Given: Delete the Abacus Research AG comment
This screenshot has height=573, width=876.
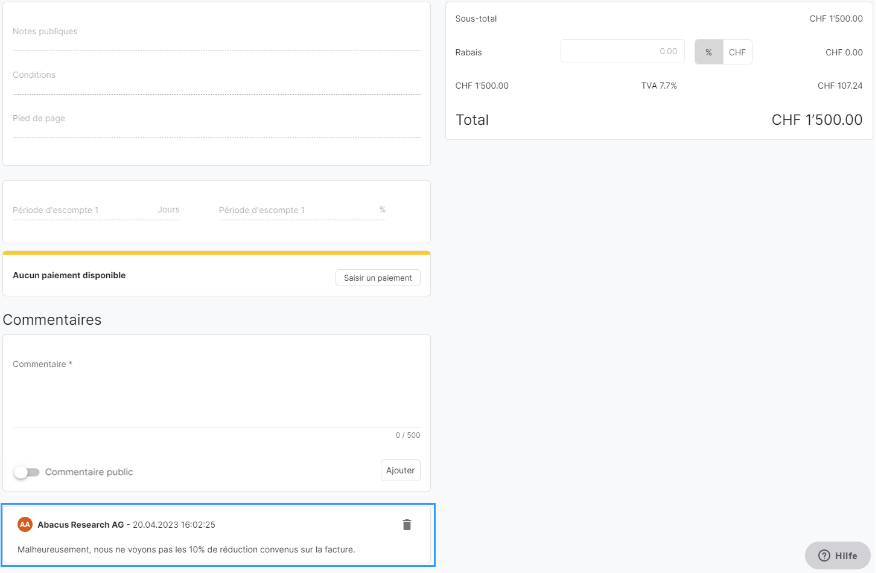Looking at the screenshot, I should [407, 524].
